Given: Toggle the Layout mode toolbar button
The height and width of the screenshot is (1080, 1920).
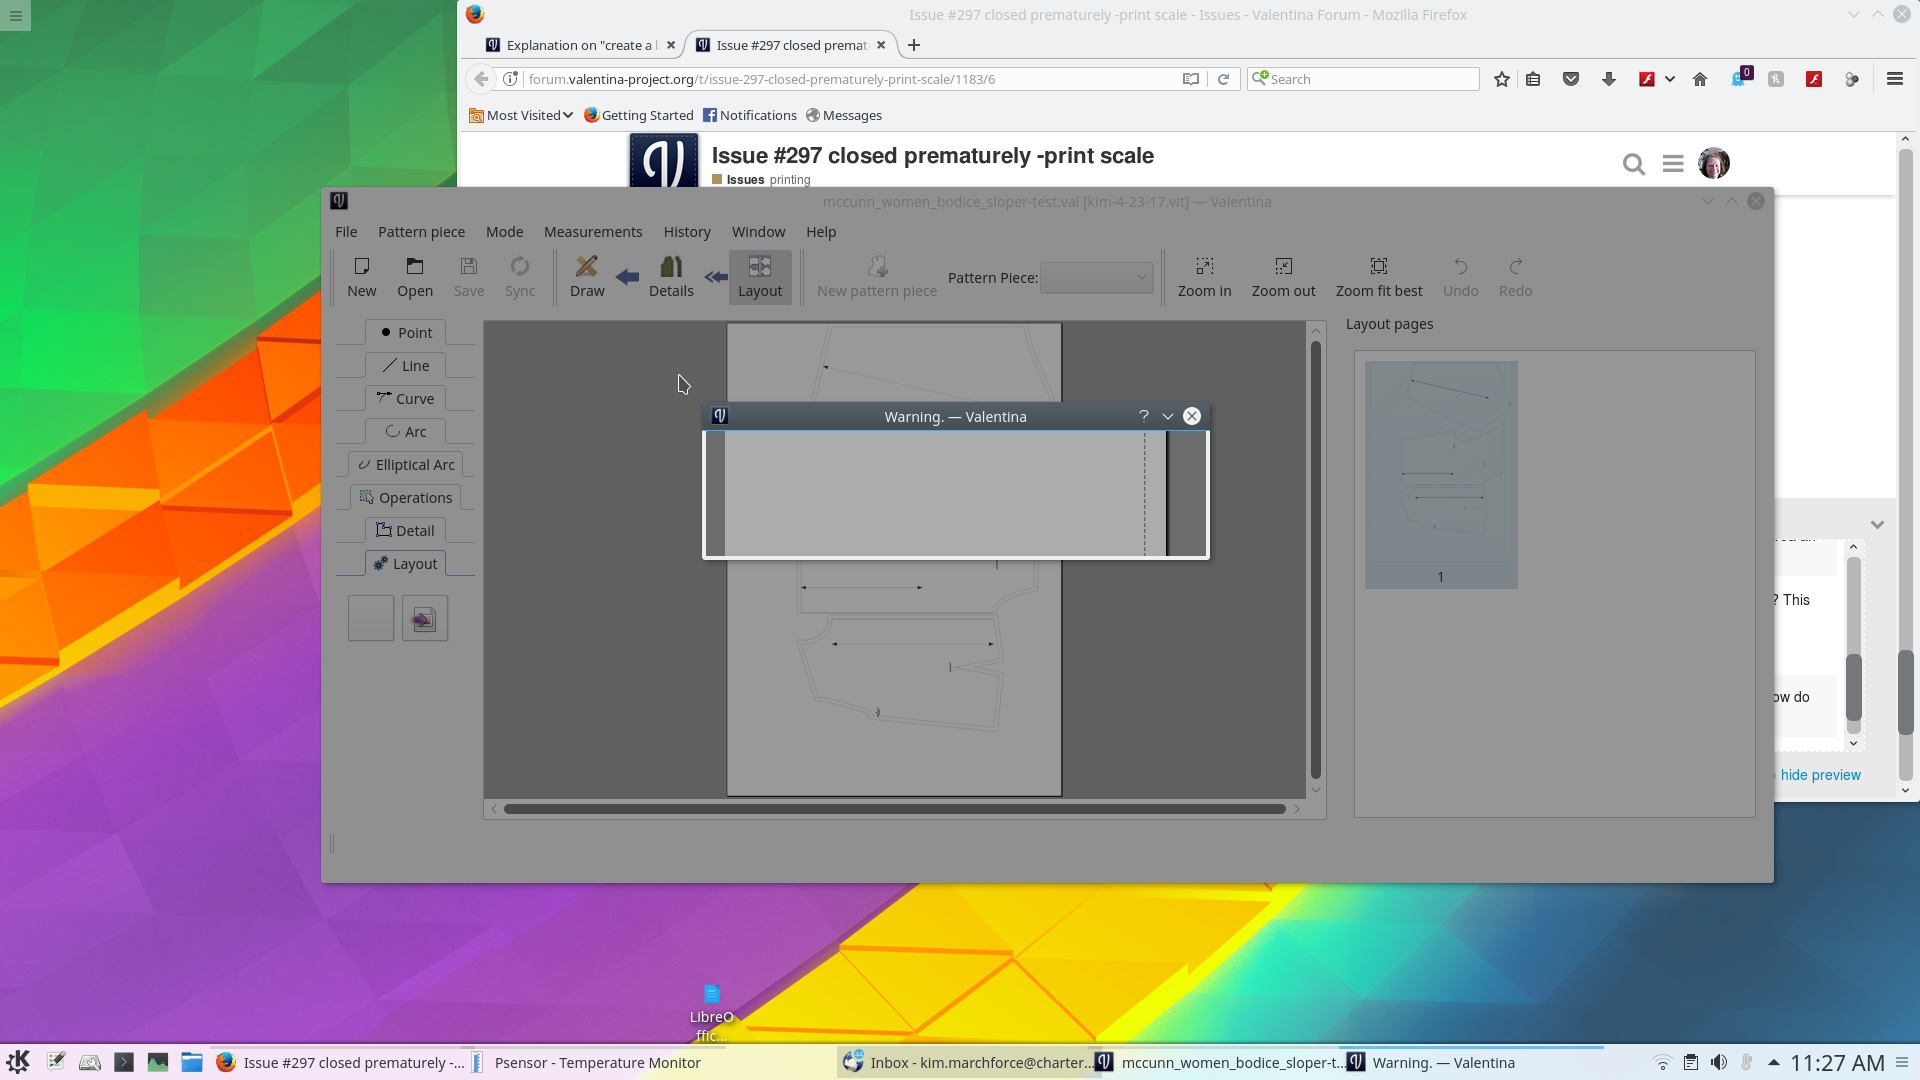Looking at the screenshot, I should 760,277.
